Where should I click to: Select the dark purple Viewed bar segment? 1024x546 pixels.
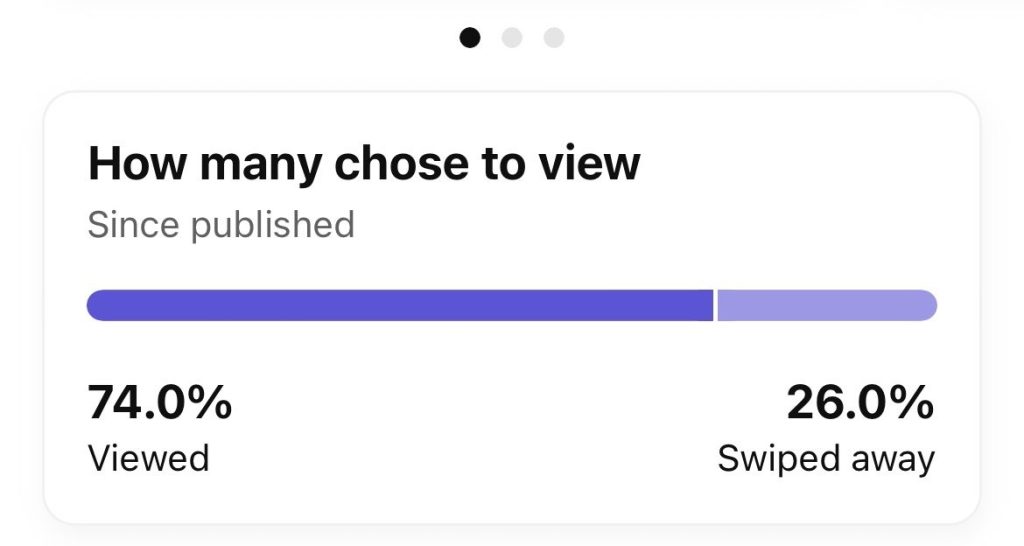(x=400, y=306)
